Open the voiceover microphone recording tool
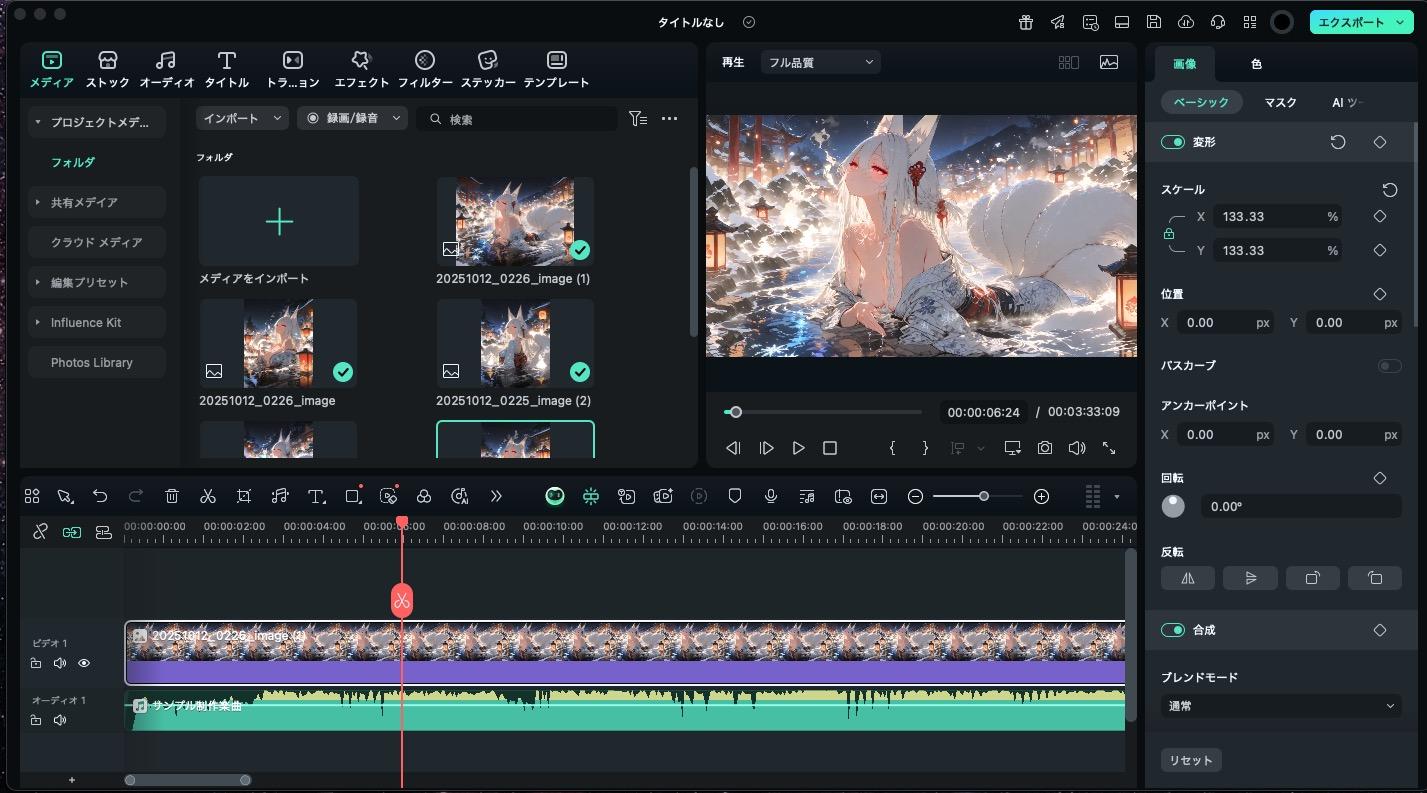Image resolution: width=1427 pixels, height=793 pixels. click(770, 496)
